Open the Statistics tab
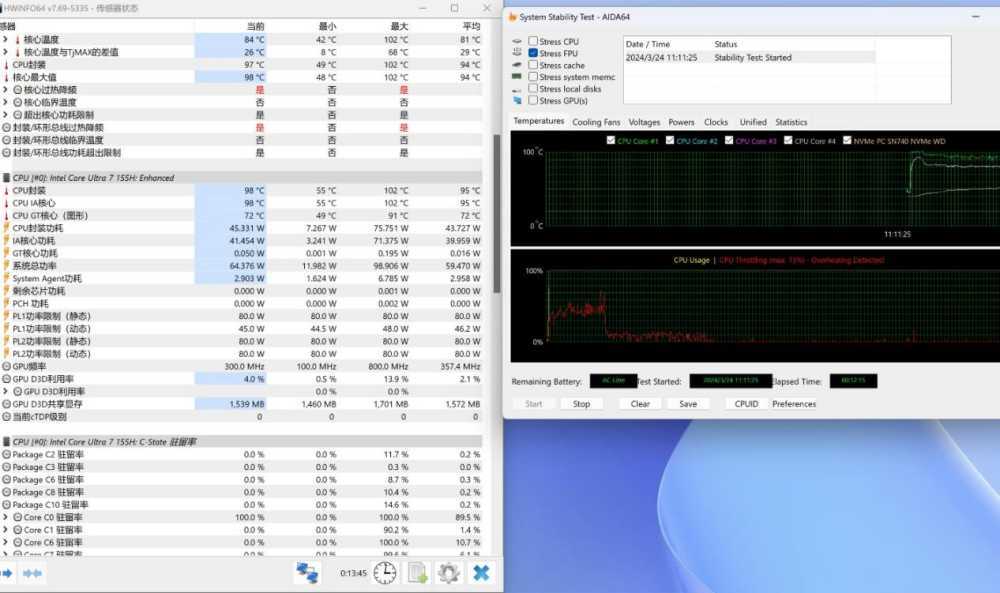The width and height of the screenshot is (1000, 593). [791, 122]
